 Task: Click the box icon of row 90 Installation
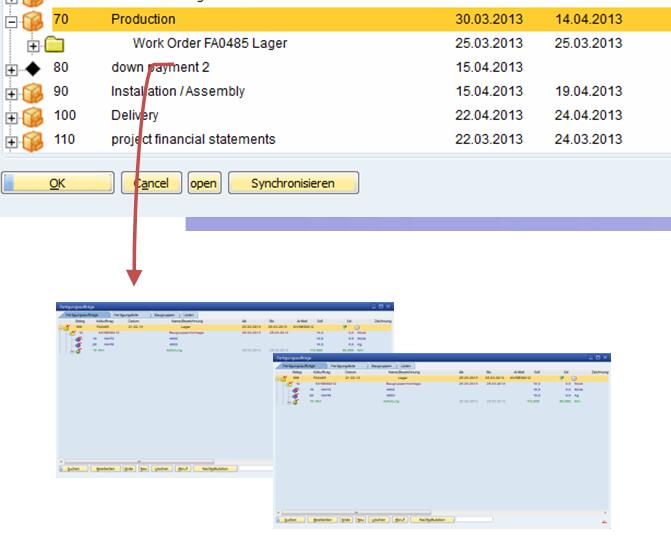(33, 93)
